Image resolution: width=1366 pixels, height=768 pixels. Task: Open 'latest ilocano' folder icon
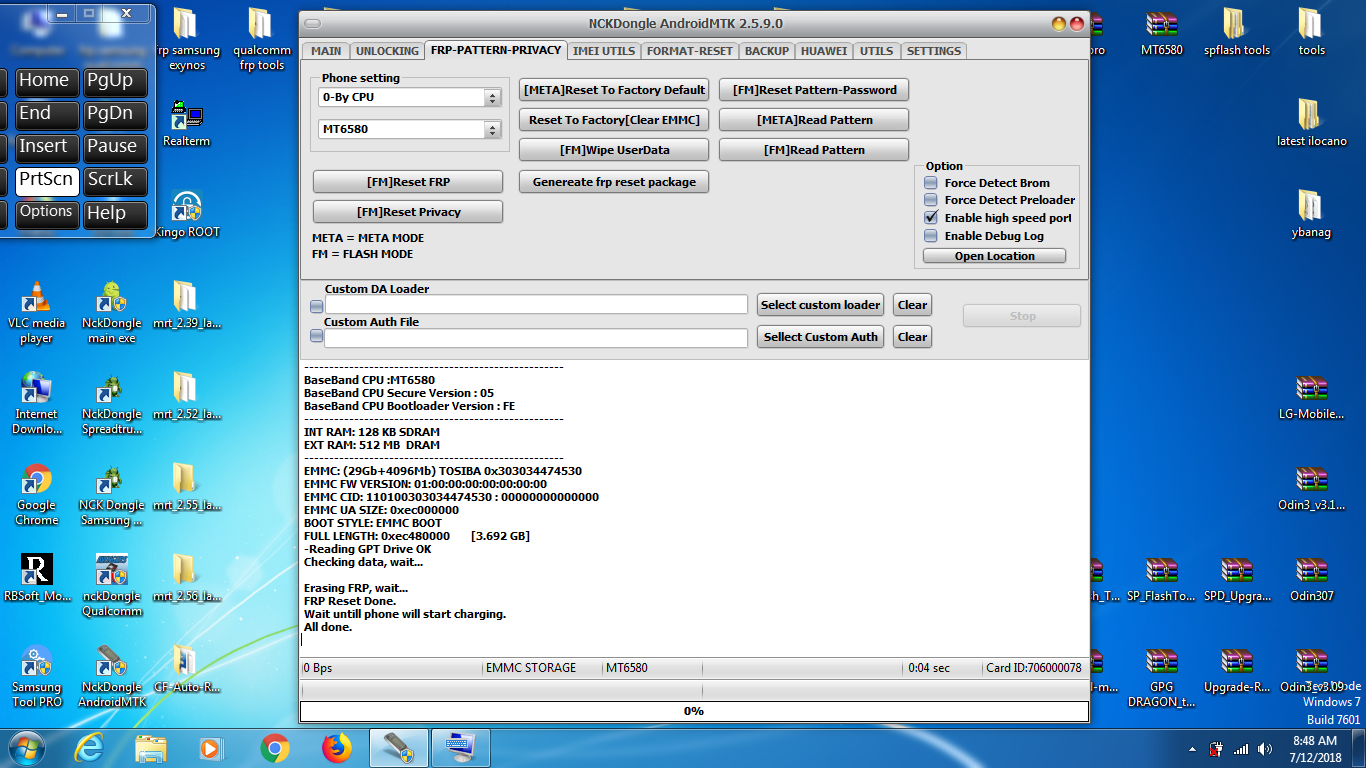[x=1312, y=123]
